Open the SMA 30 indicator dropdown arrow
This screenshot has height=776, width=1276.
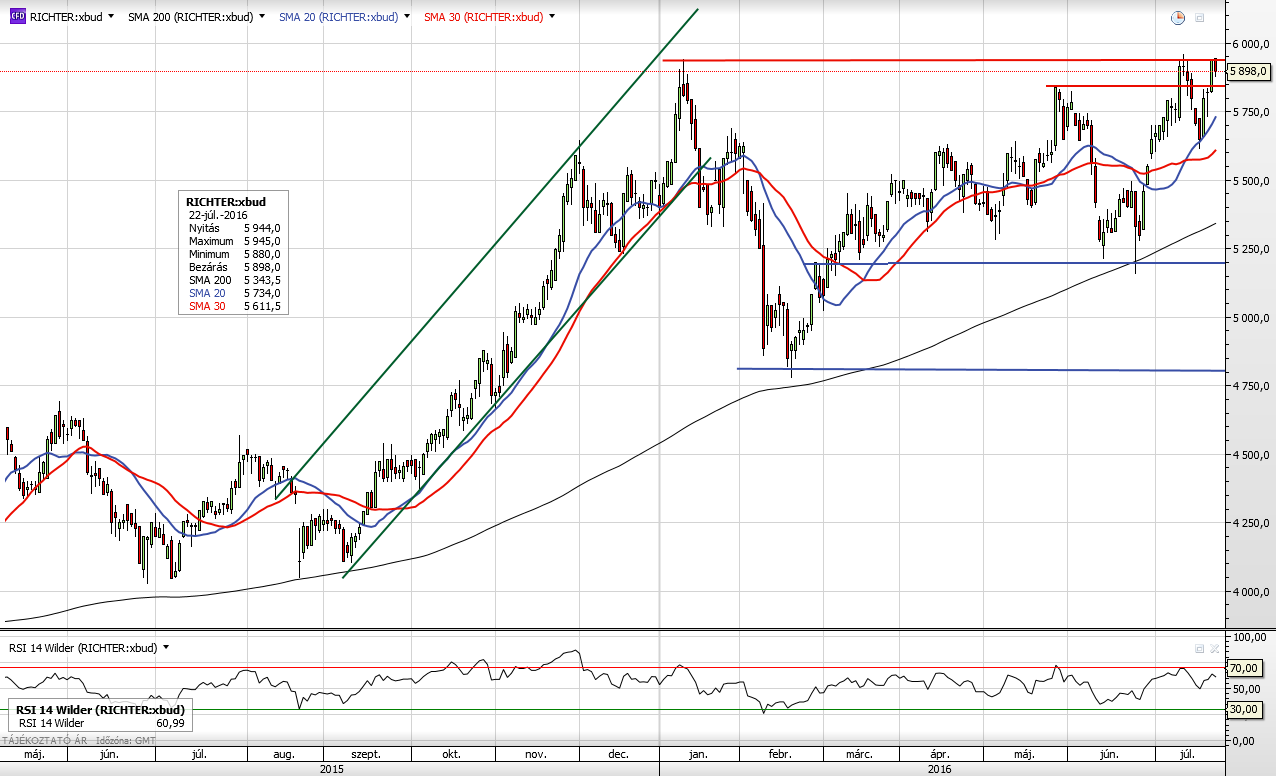tap(552, 17)
